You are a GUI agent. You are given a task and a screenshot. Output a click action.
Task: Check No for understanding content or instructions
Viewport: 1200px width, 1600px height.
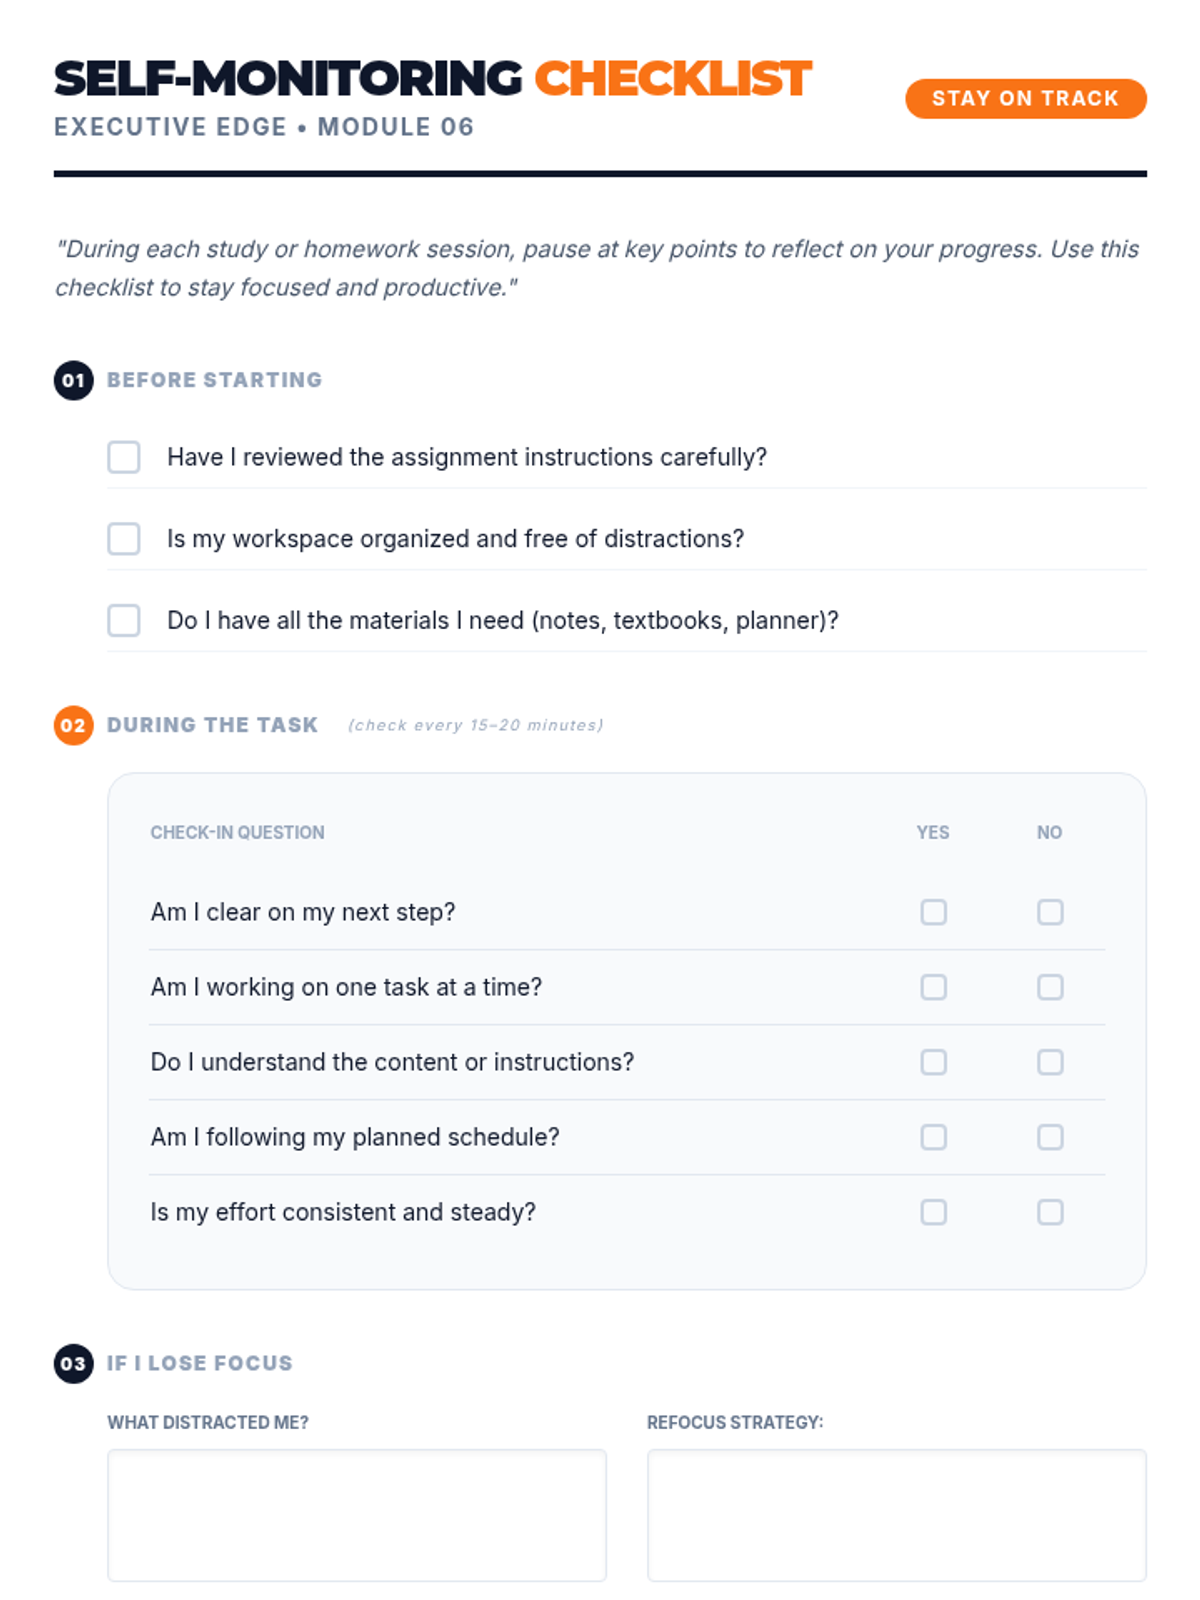[1050, 1062]
